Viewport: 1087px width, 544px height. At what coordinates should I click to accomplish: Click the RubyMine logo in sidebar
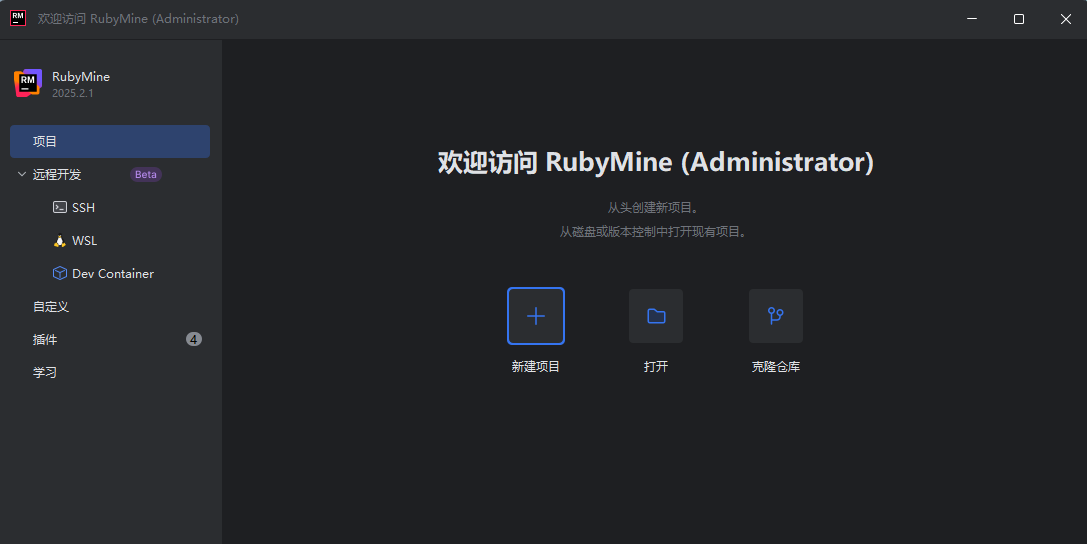tap(28, 84)
